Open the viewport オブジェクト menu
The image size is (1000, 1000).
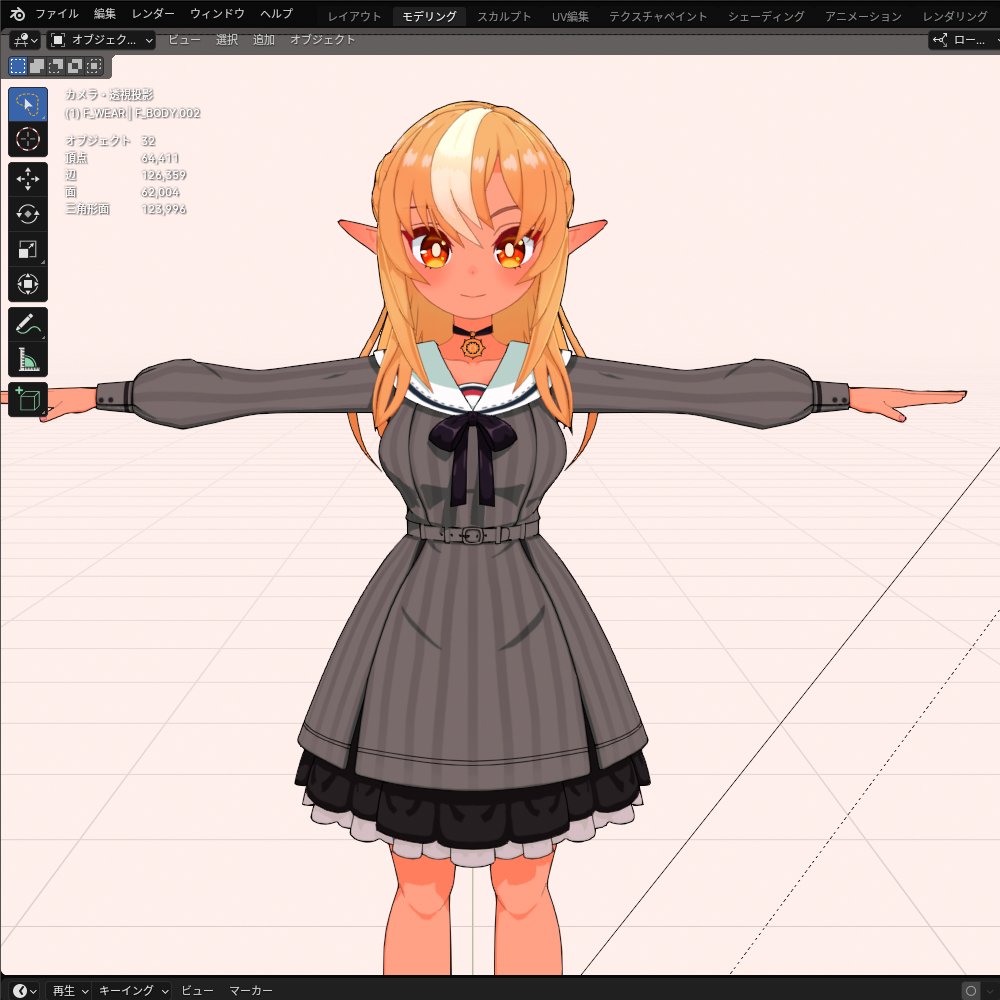(322, 40)
